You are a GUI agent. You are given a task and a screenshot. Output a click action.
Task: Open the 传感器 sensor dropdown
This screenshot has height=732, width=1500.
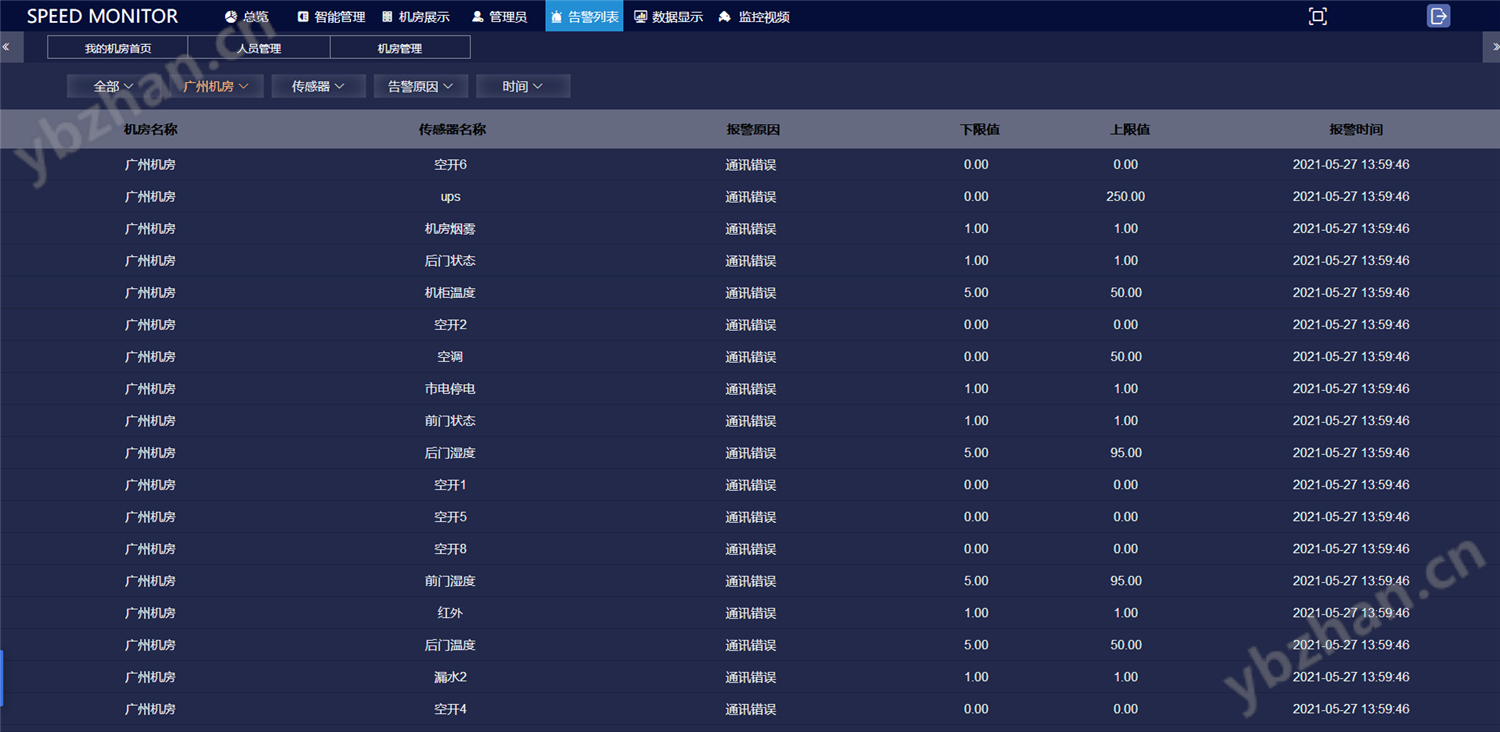[x=318, y=87]
